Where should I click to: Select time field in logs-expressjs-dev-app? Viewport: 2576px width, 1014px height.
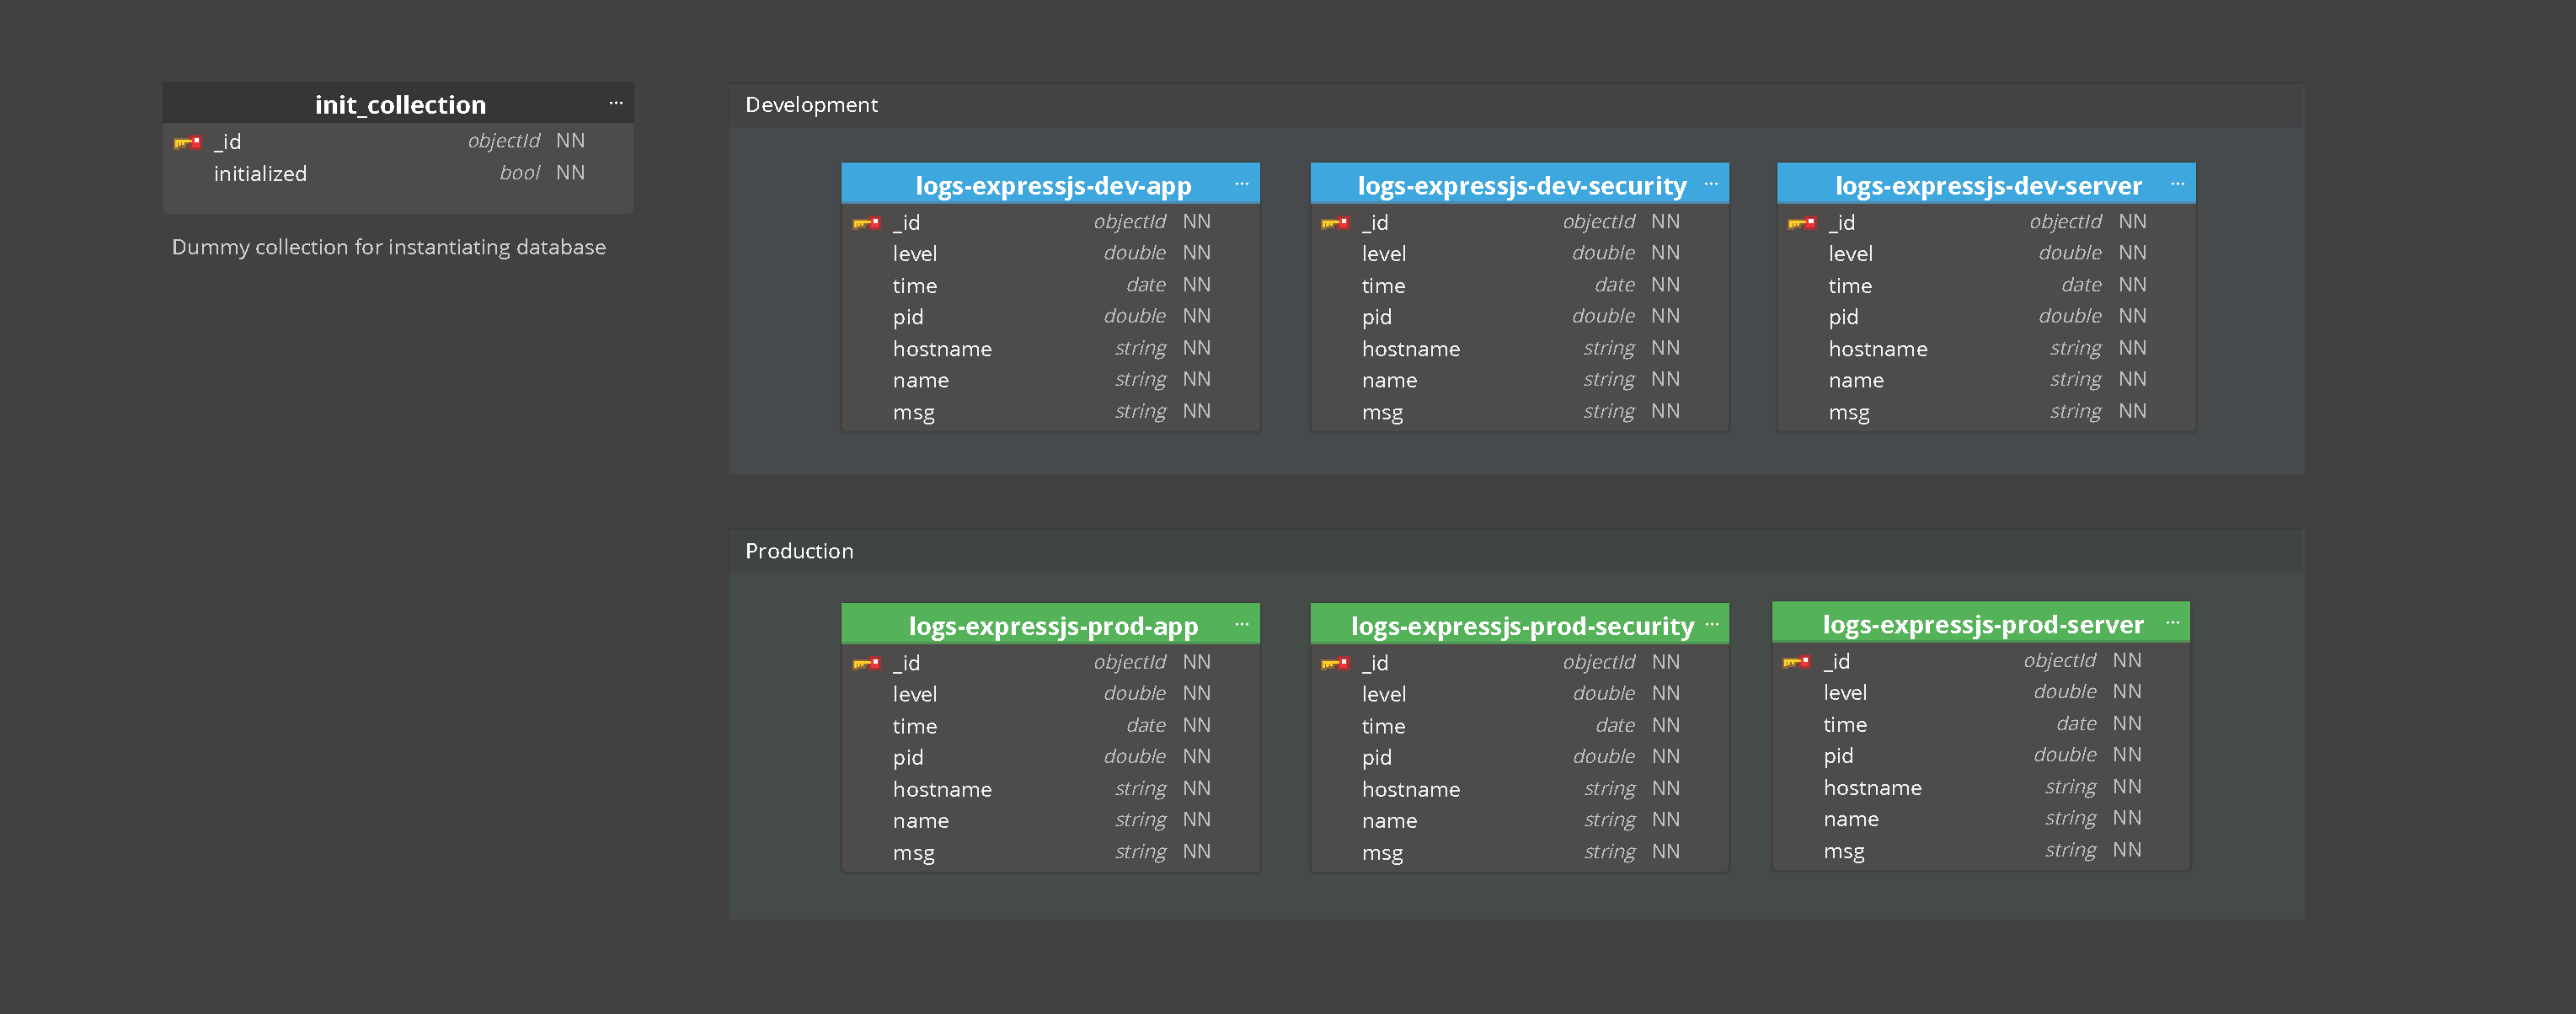[1050, 285]
